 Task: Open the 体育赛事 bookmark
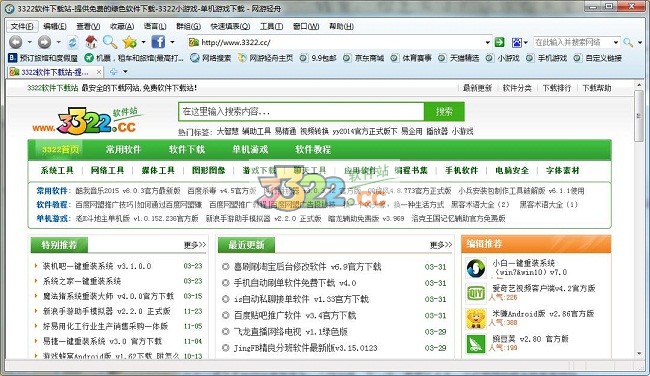pyautogui.click(x=411, y=58)
